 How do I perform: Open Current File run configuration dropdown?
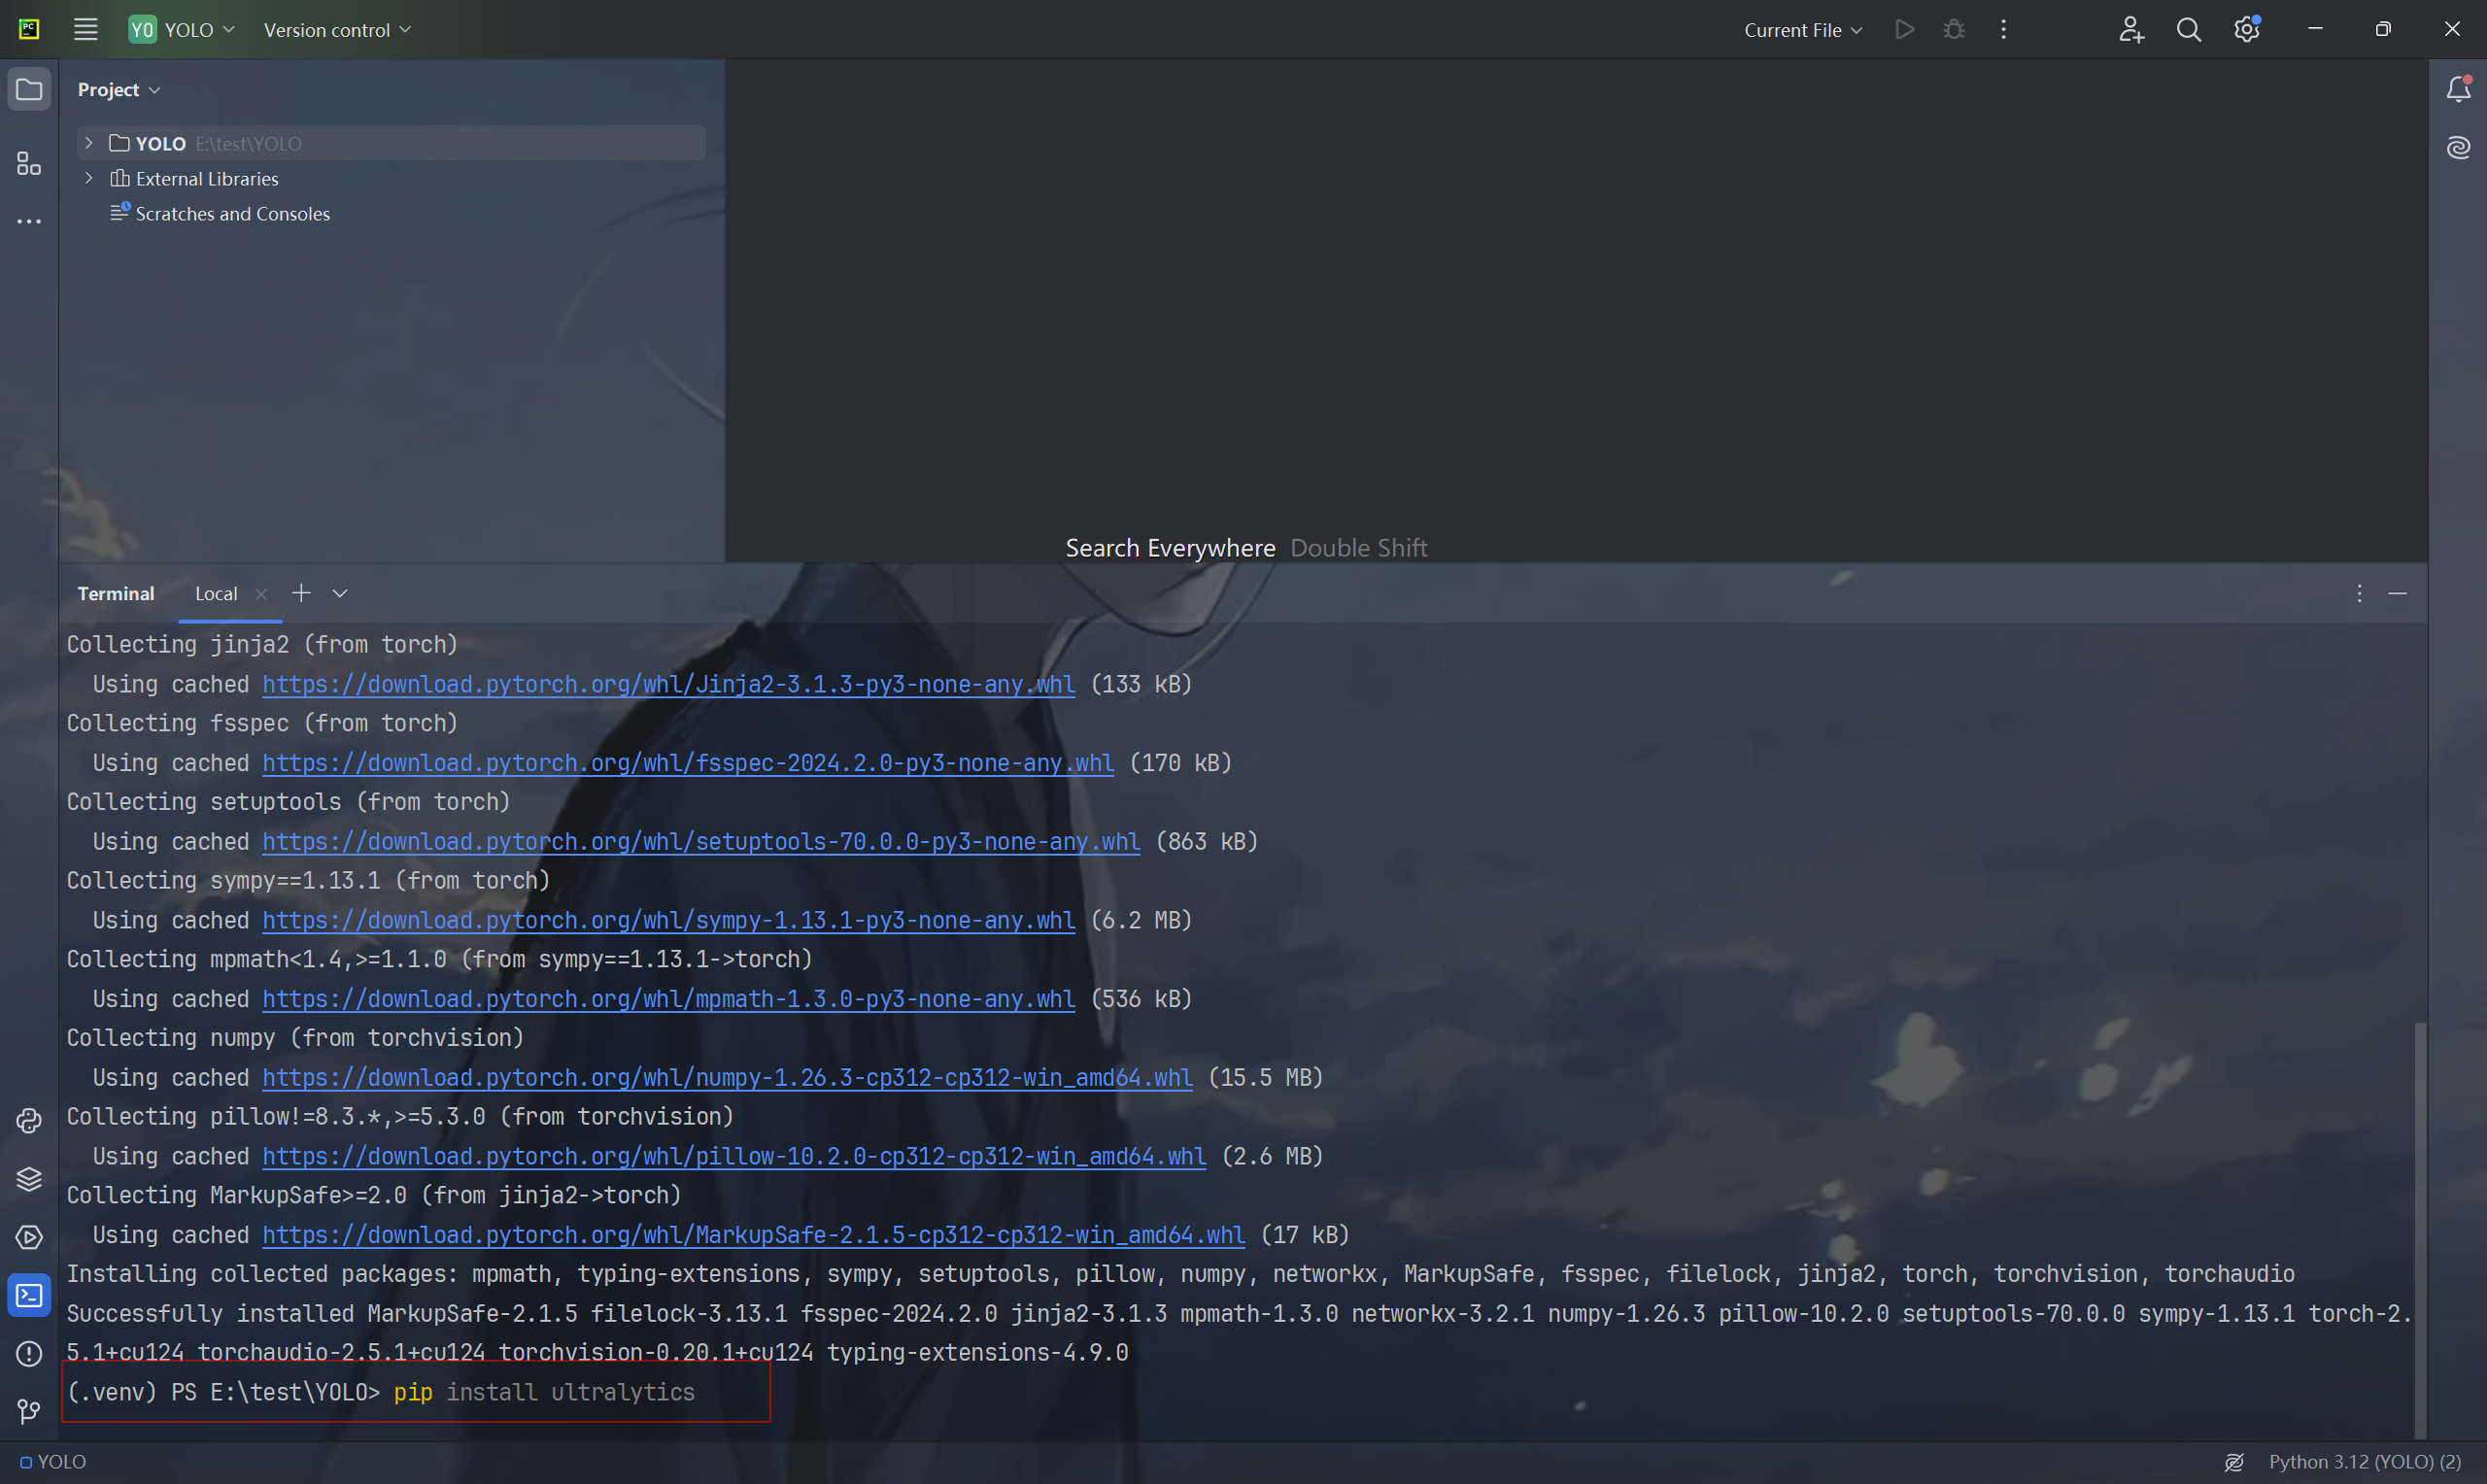point(1802,30)
